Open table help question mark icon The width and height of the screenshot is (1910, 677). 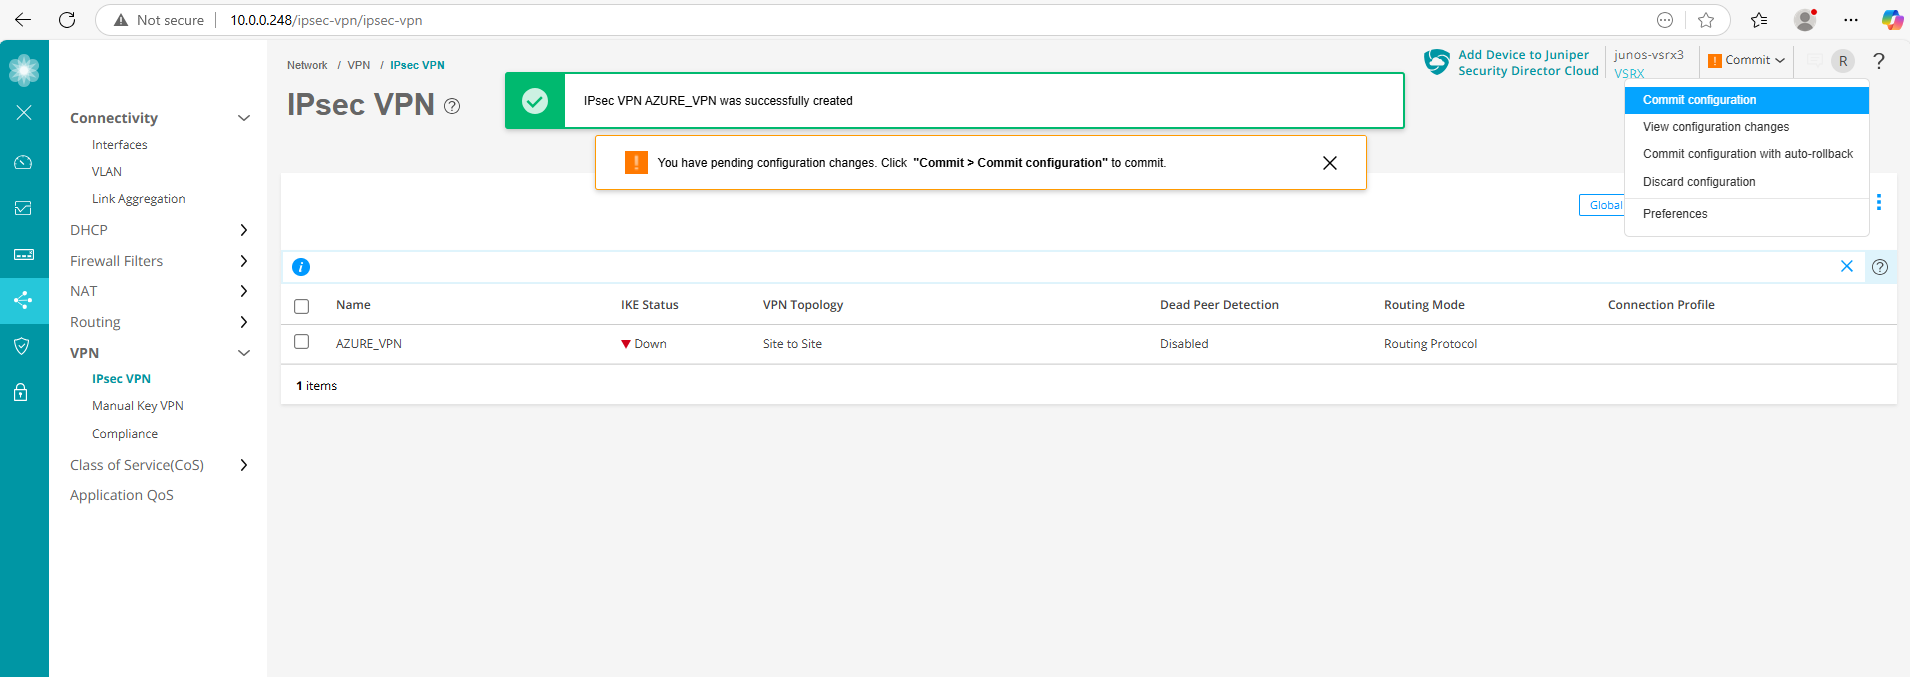(x=1880, y=267)
